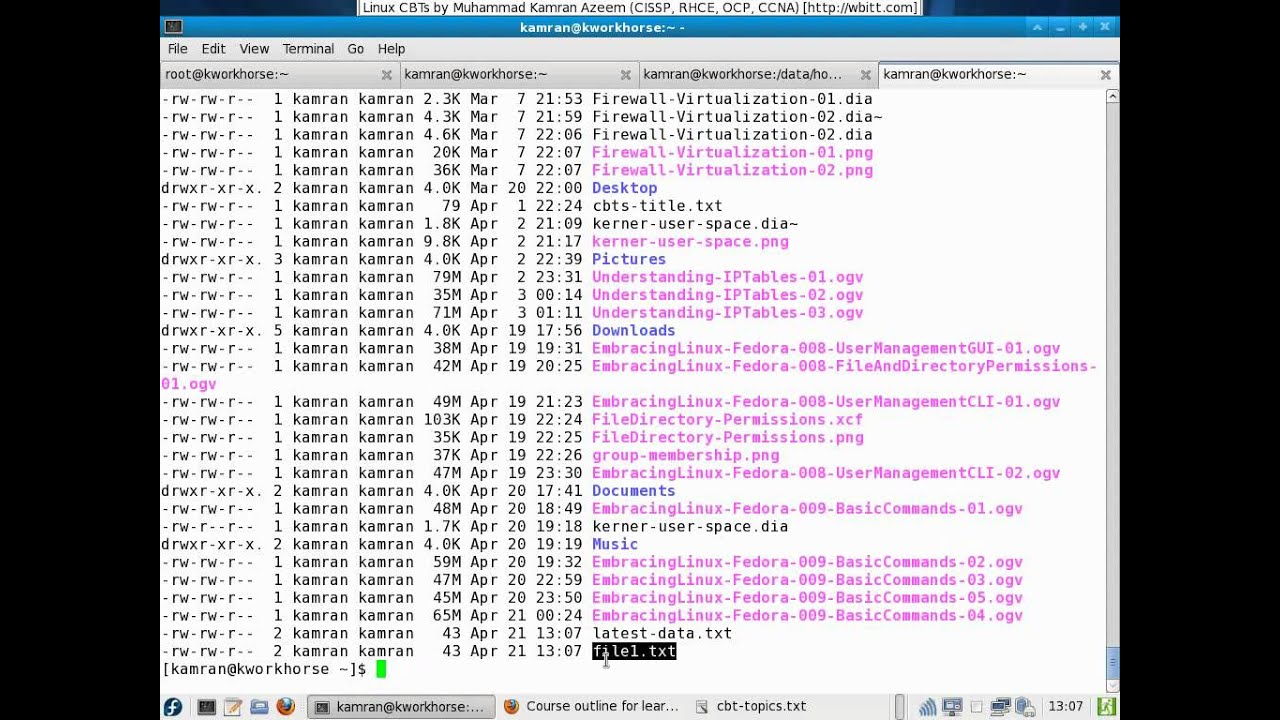This screenshot has width=1280, height=720.
Task: Open the Help menu
Action: click(x=391, y=49)
